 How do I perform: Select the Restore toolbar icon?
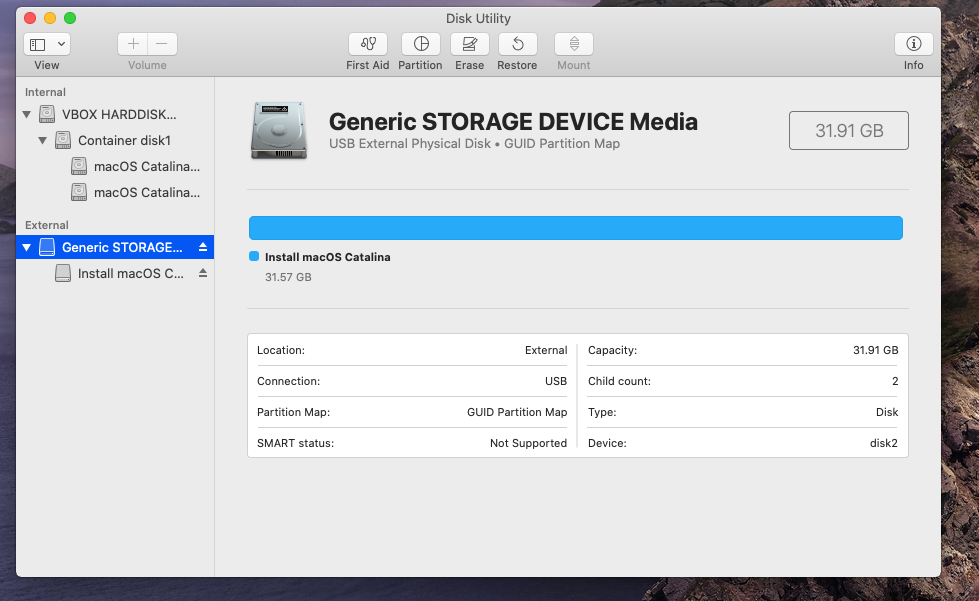(x=517, y=44)
